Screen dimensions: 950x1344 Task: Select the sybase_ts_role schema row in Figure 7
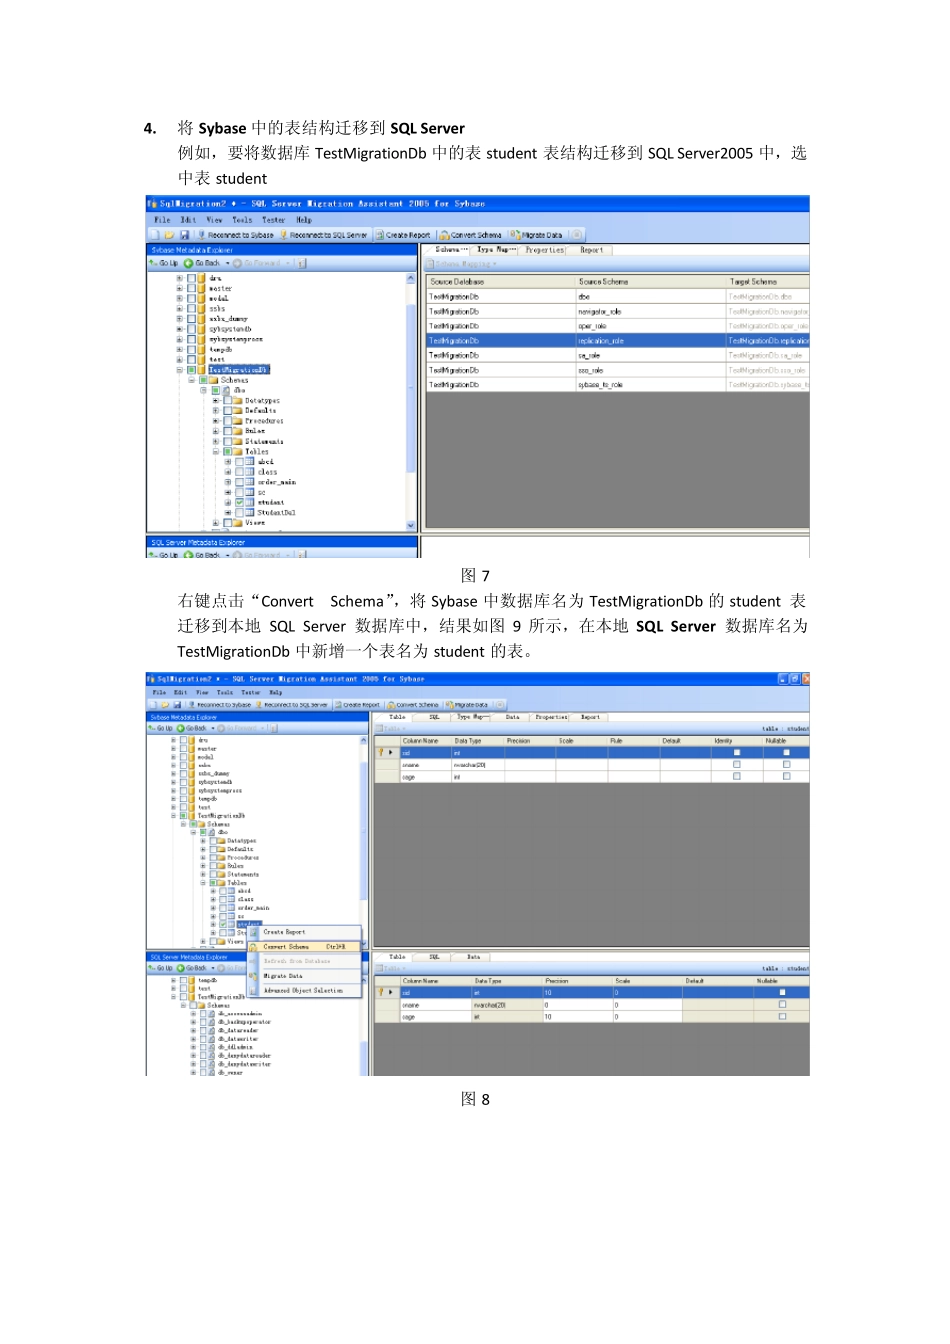pos(617,385)
